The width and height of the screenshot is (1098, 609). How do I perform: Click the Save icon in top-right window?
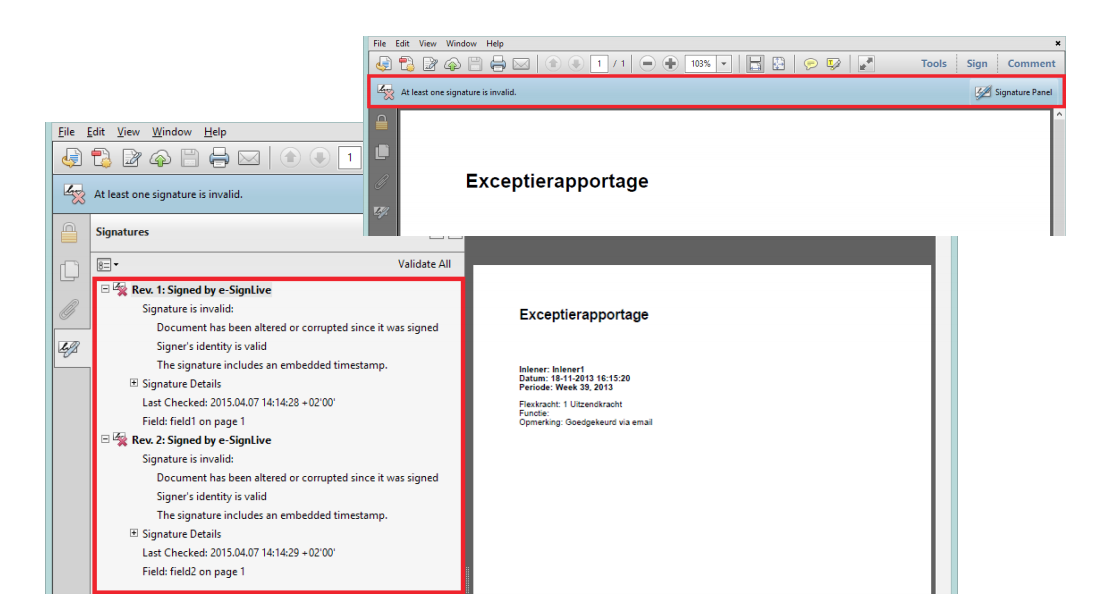[475, 64]
